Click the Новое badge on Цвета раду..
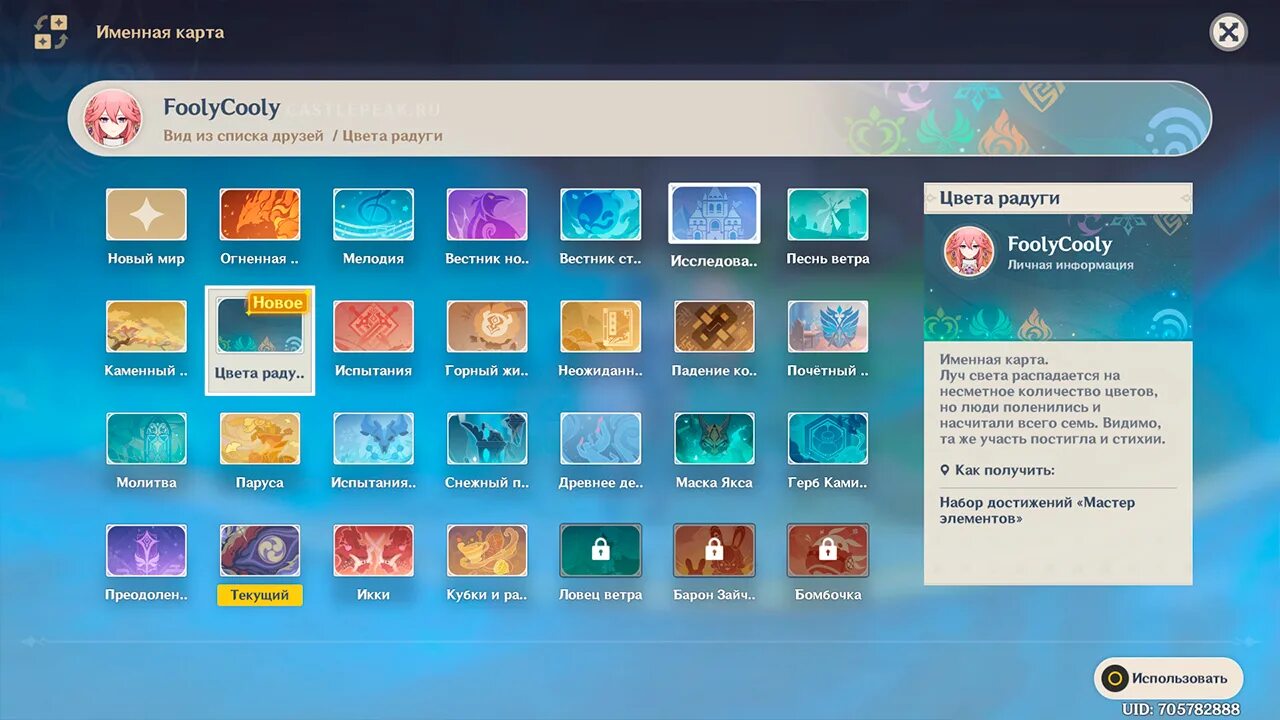This screenshot has width=1280, height=720. 276,303
